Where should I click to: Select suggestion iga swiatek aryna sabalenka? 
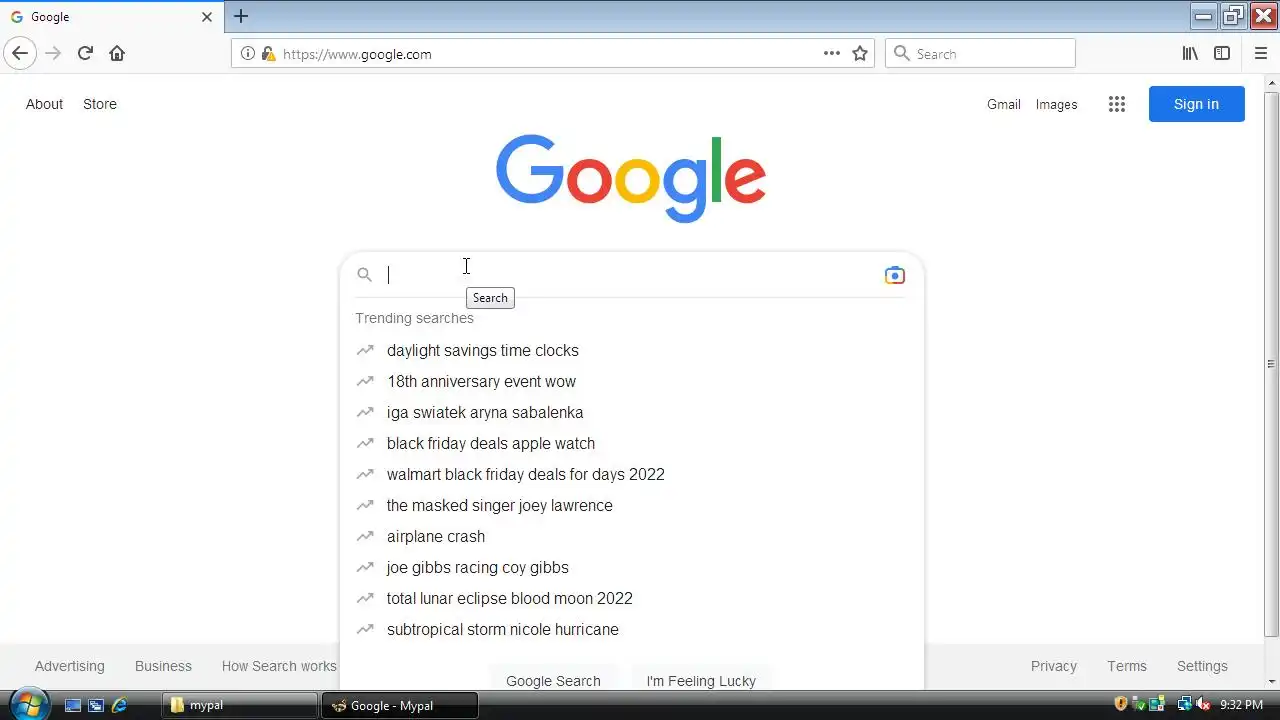[x=631, y=412]
